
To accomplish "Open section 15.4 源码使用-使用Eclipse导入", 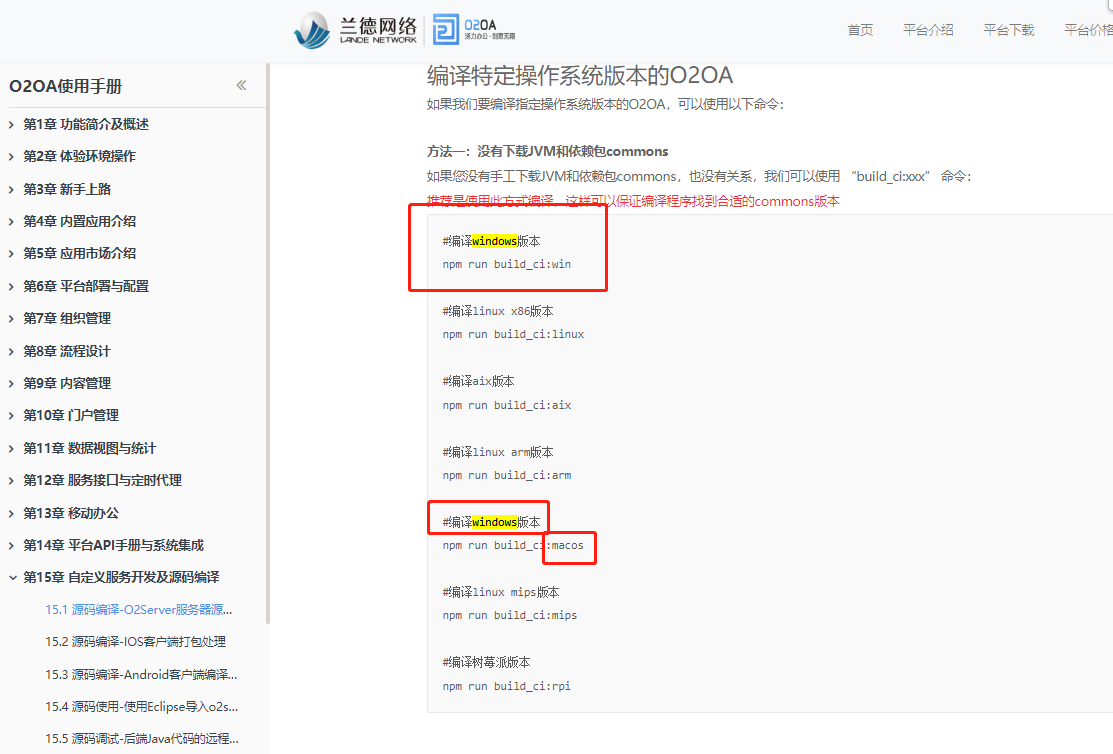I will tap(141, 706).
